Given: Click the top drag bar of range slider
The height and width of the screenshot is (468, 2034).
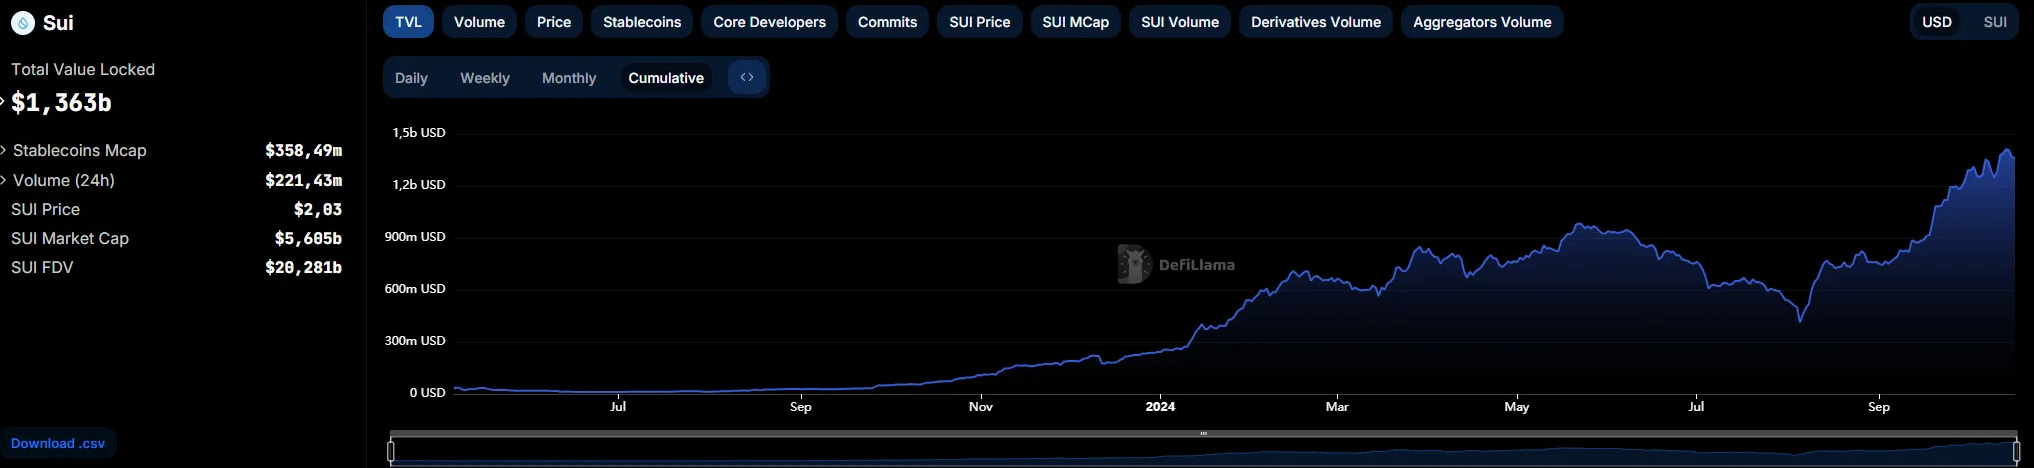Looking at the screenshot, I should (x=1203, y=434).
